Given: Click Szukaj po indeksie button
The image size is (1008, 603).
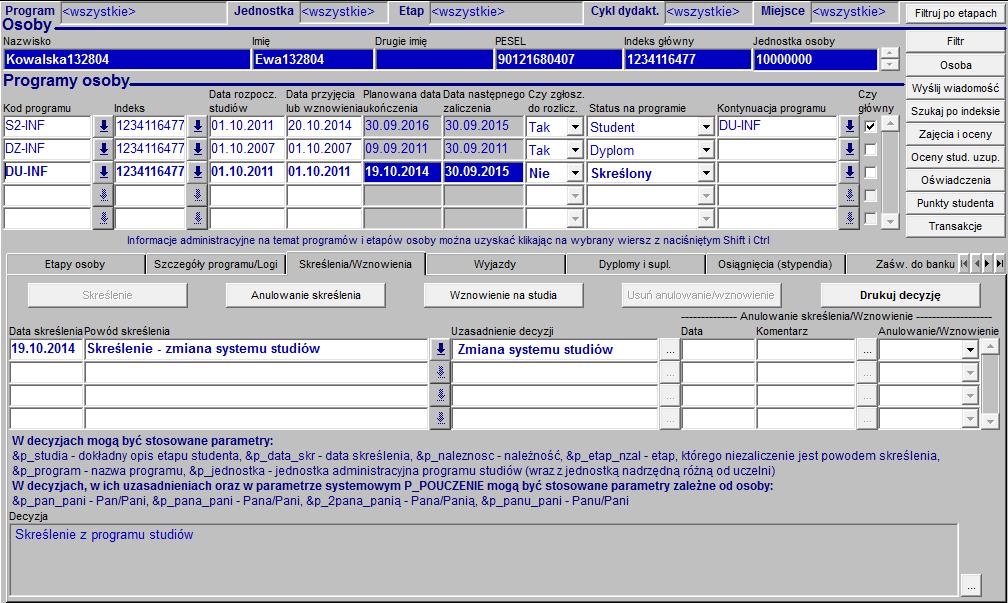Looking at the screenshot, I should tap(955, 111).
